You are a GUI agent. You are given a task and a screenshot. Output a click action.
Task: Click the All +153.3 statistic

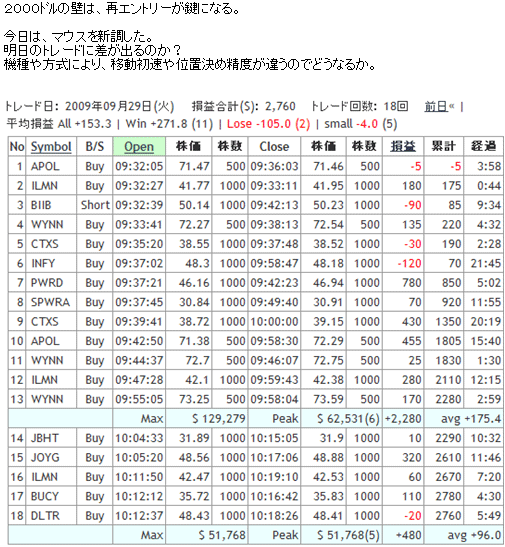84,124
